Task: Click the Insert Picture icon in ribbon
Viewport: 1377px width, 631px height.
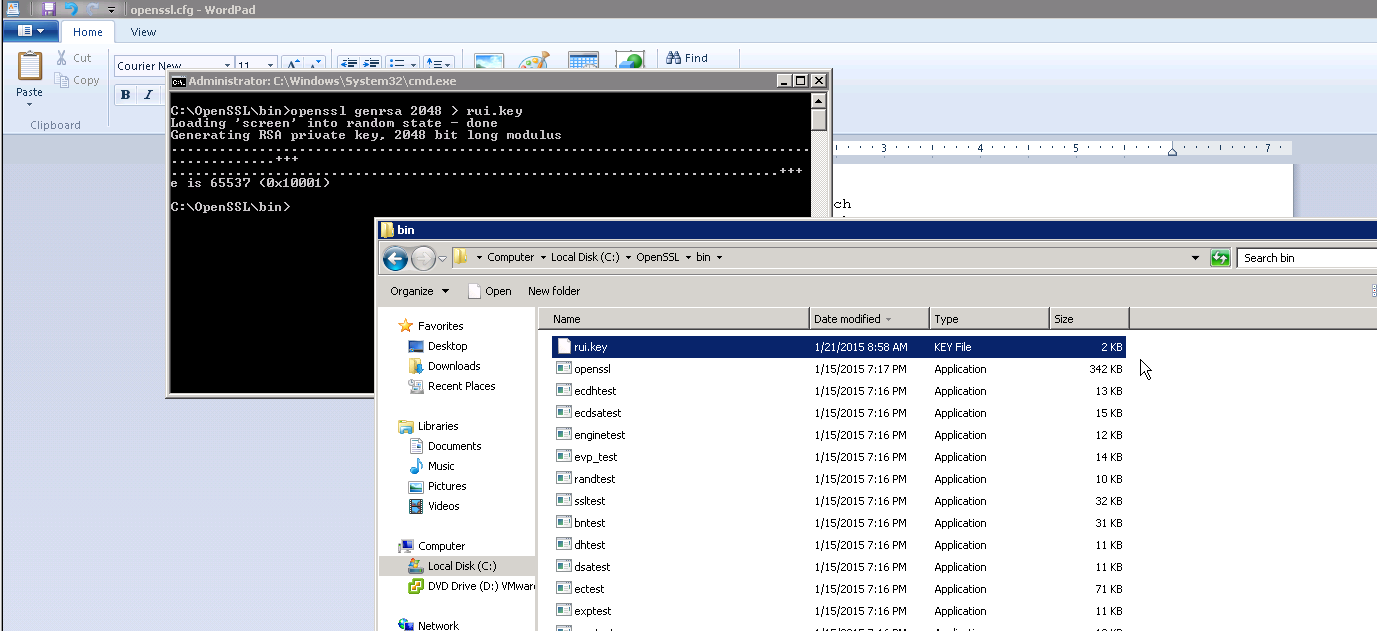Action: (x=489, y=62)
